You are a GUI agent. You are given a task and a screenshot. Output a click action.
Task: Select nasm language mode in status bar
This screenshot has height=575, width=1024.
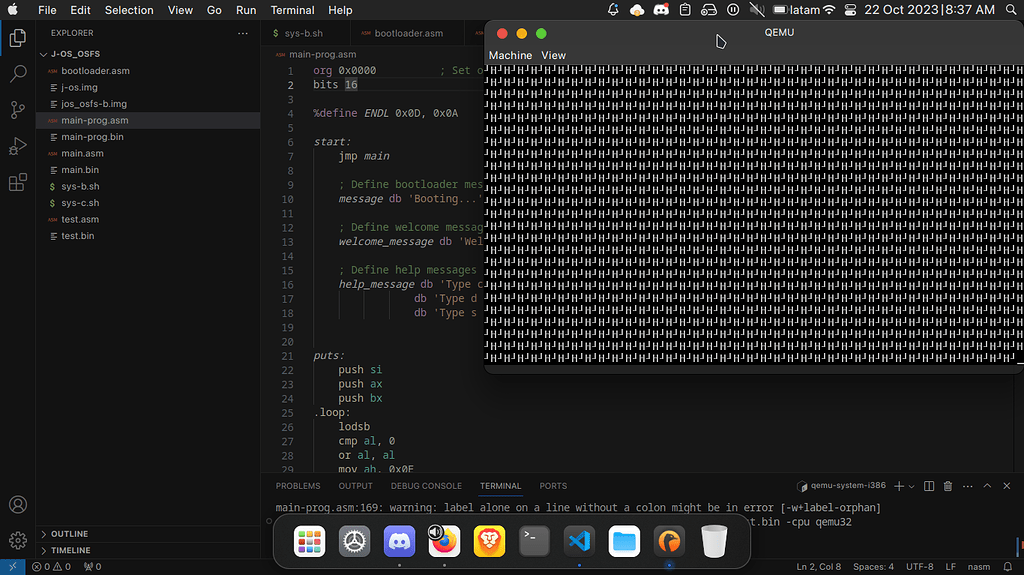click(x=978, y=567)
